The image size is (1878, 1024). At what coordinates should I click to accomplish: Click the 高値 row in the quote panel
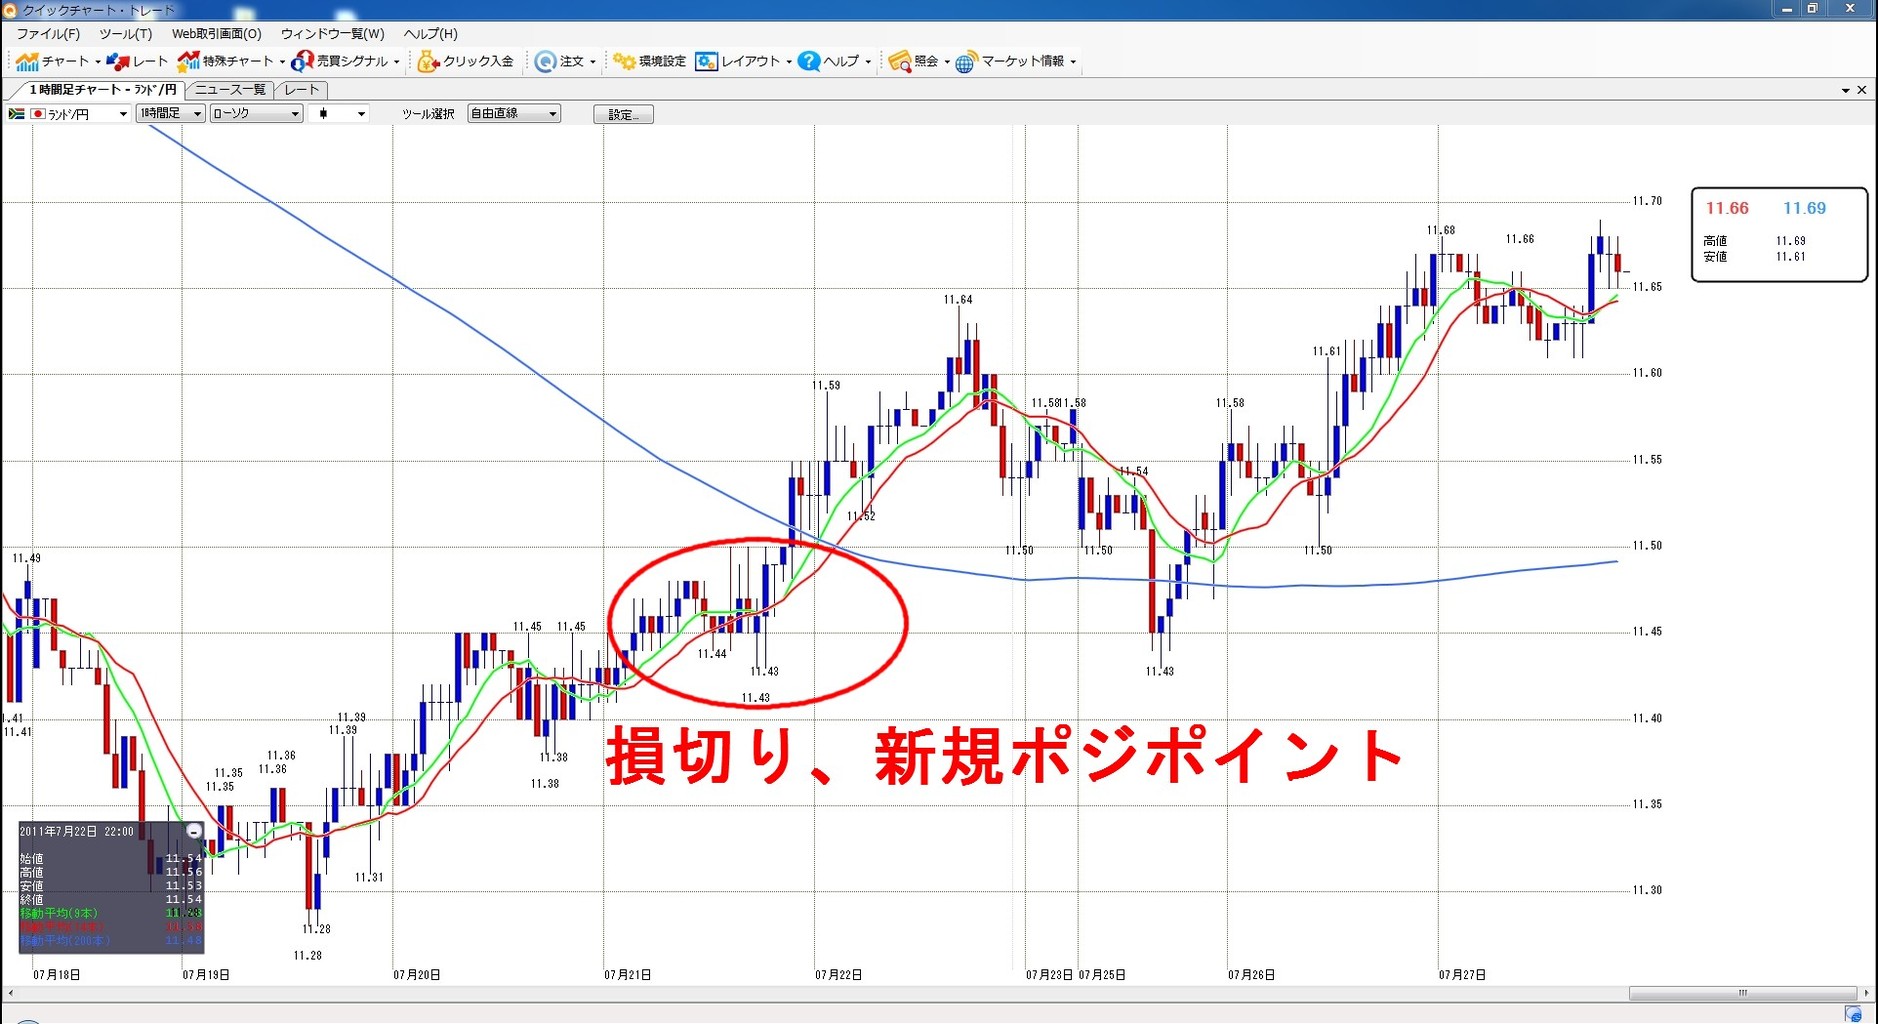click(1755, 241)
